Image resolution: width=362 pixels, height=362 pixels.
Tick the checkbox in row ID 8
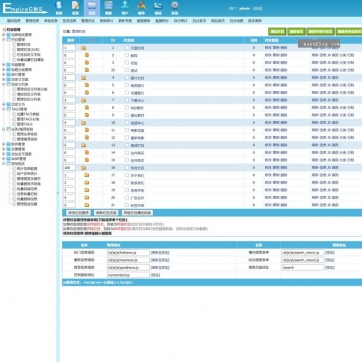point(127,107)
